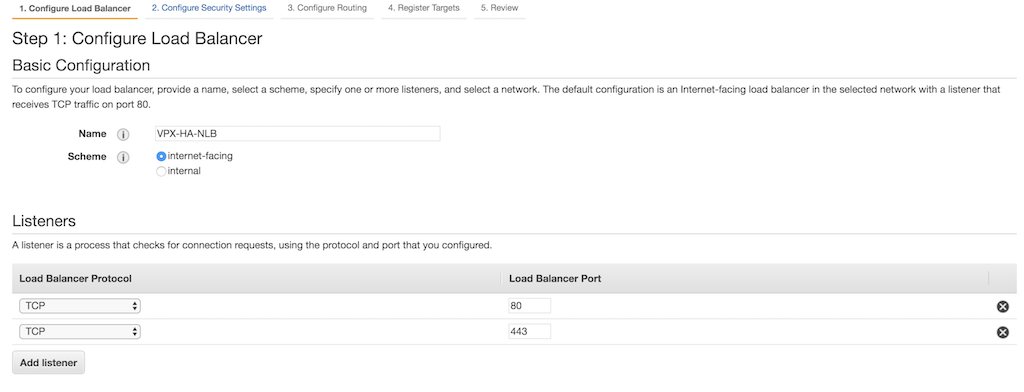
Task: Click the info icon beside Scheme
Action: [x=123, y=157]
